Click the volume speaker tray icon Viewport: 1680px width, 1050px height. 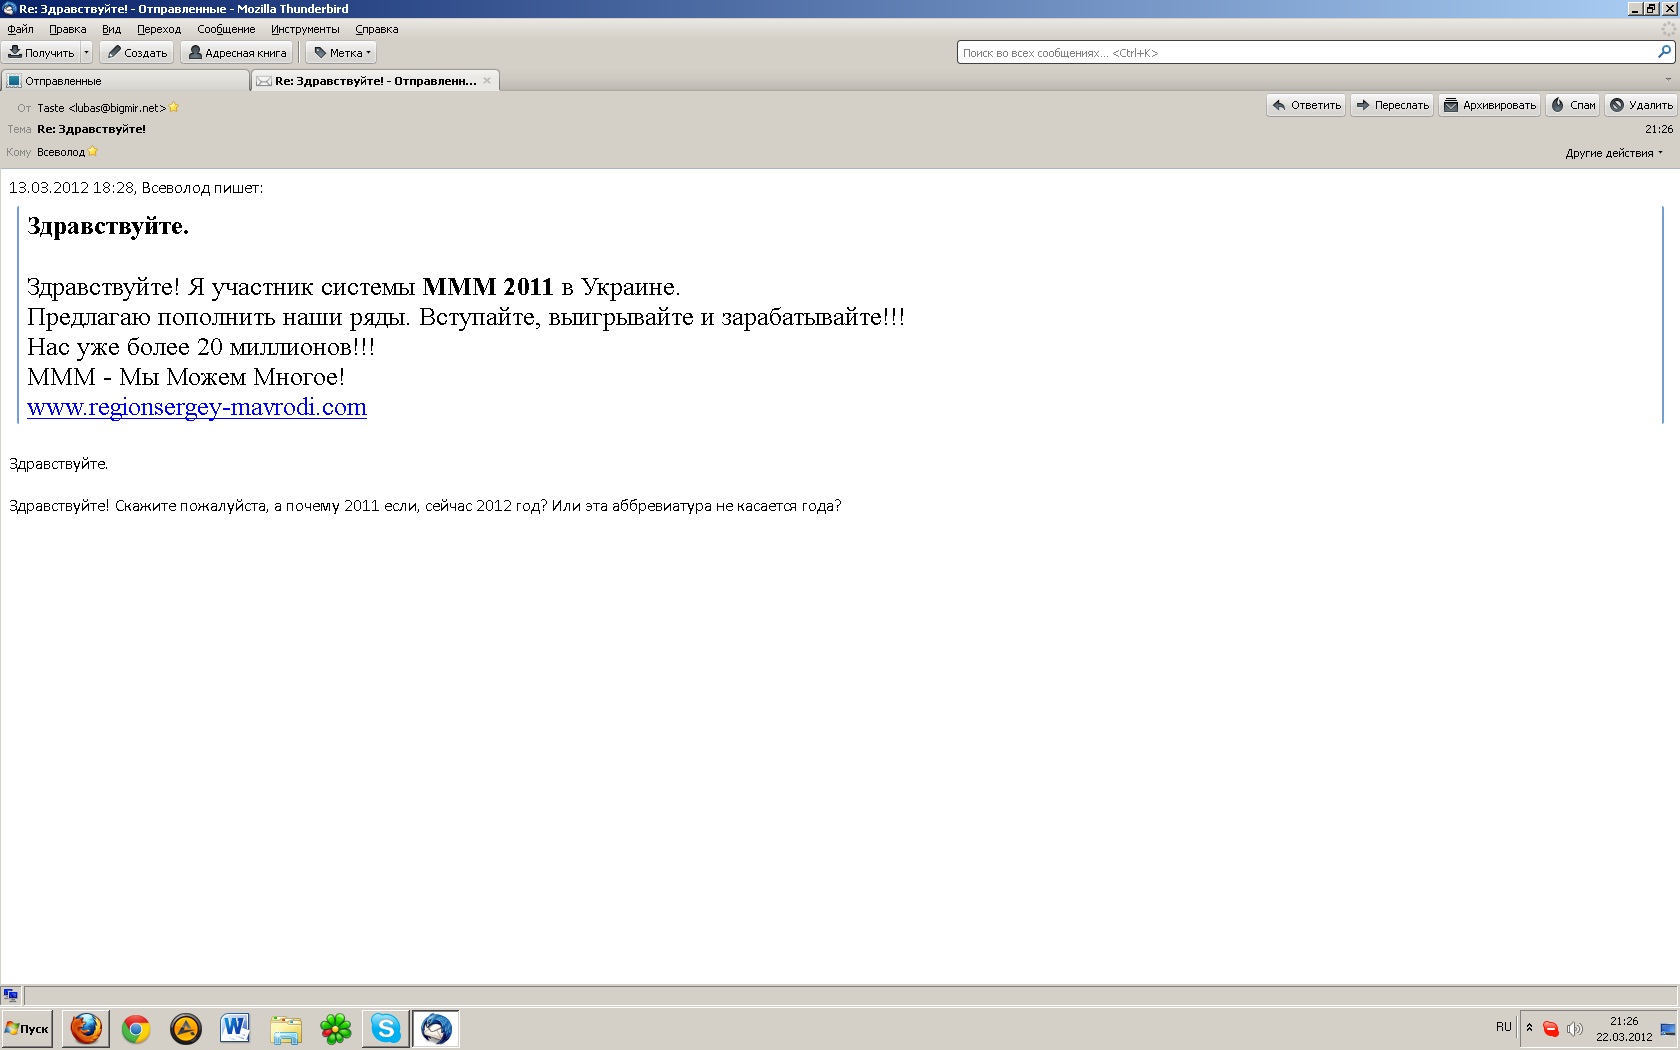point(1574,1028)
